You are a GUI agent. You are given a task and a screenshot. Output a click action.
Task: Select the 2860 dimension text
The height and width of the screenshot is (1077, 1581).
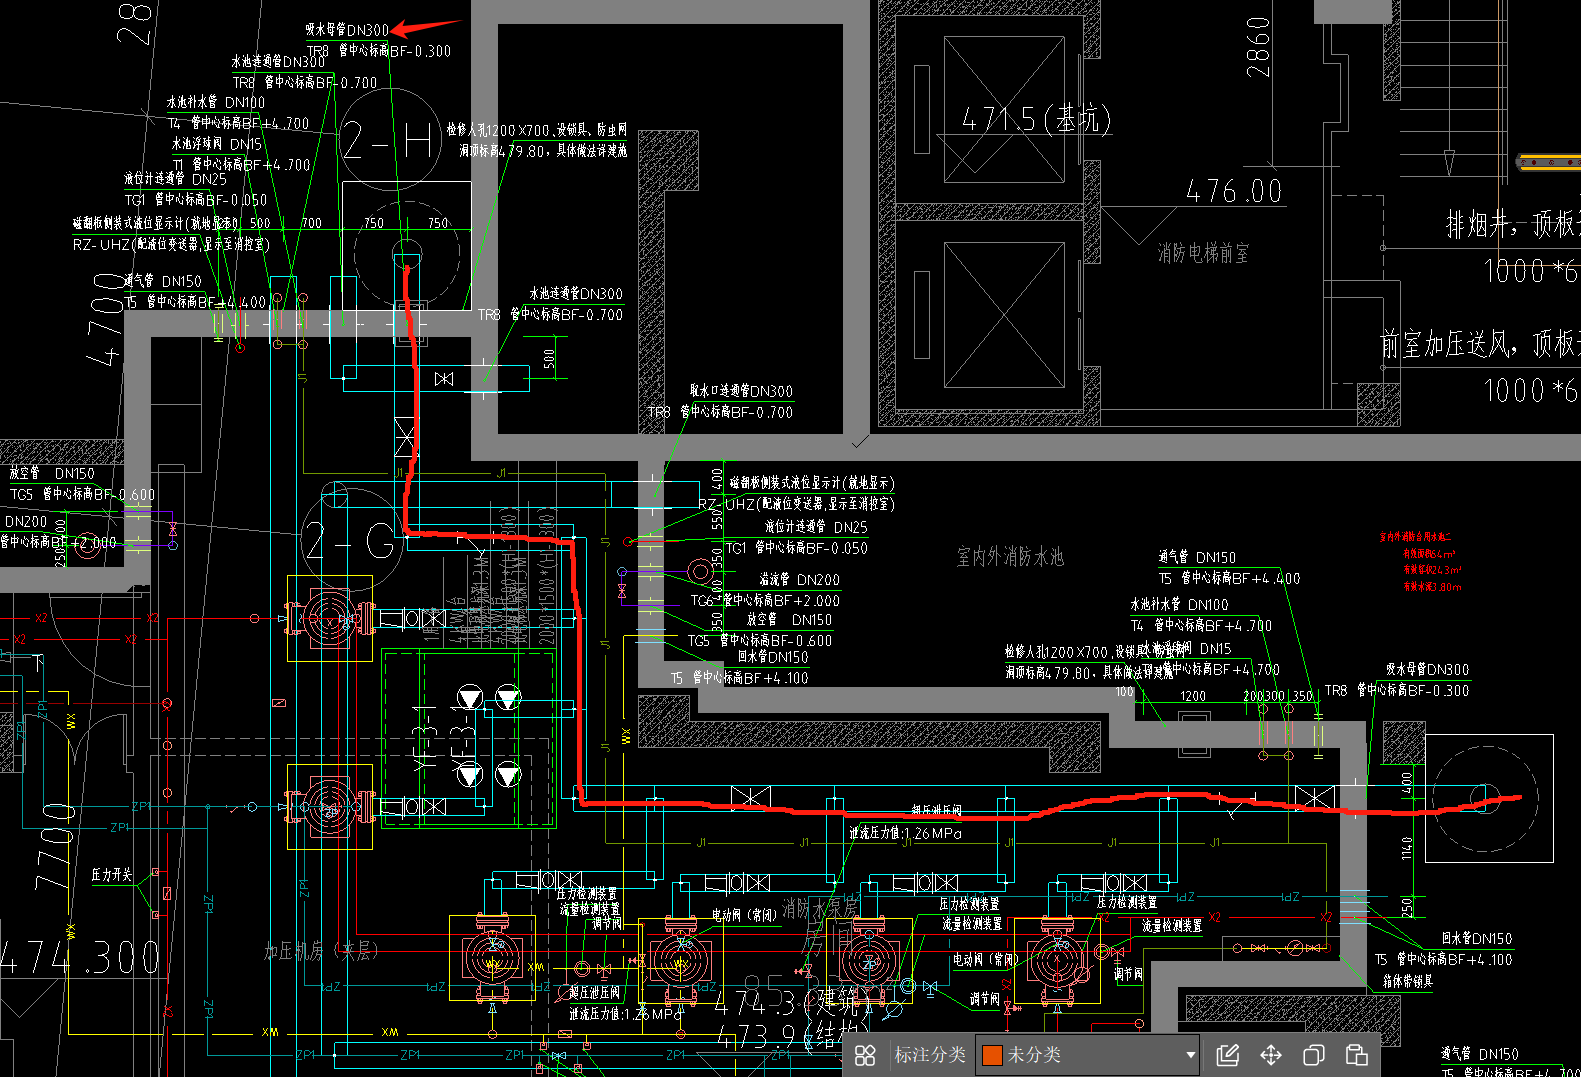[x=1258, y=47]
